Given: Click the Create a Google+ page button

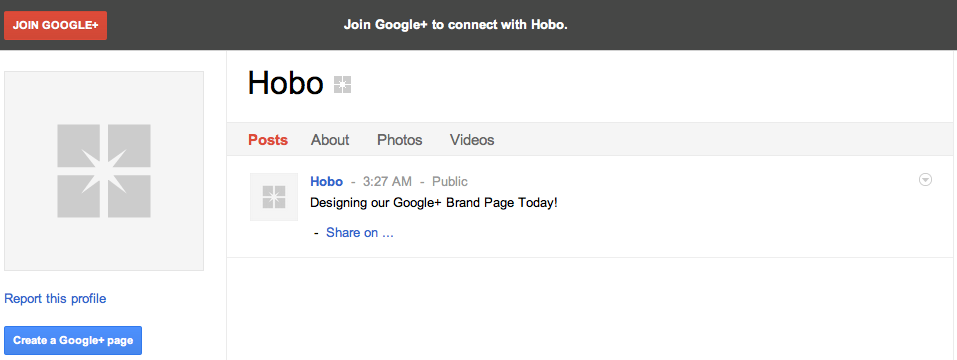Looking at the screenshot, I should [73, 340].
